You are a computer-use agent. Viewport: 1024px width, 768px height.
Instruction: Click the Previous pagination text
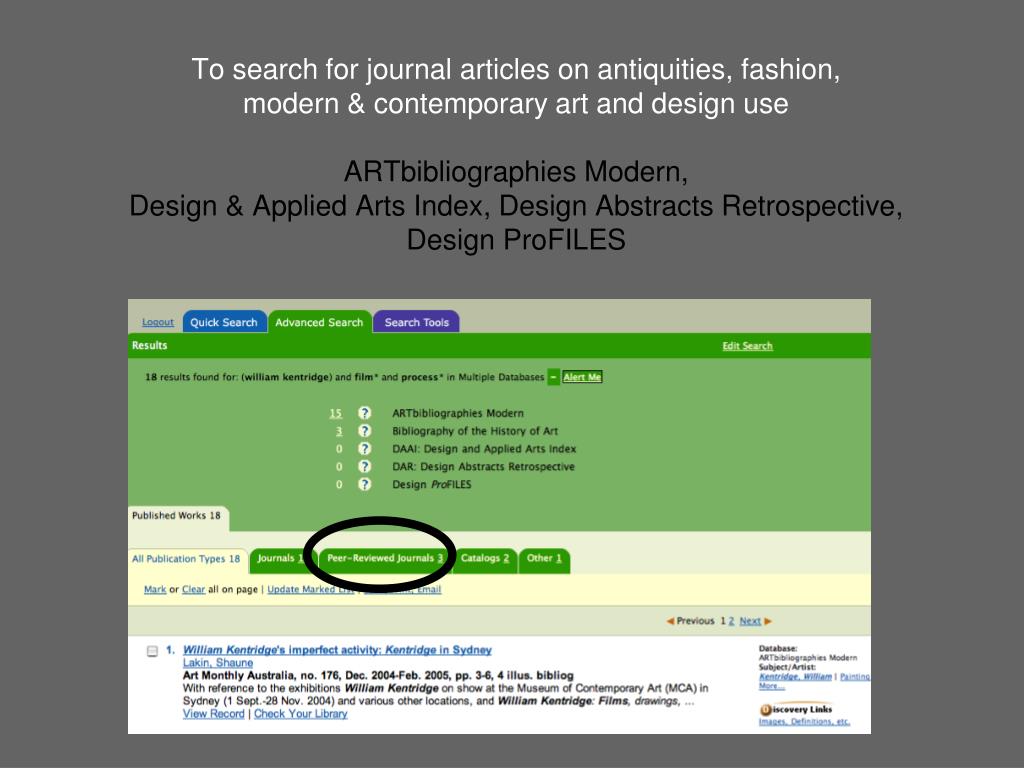[x=696, y=621]
